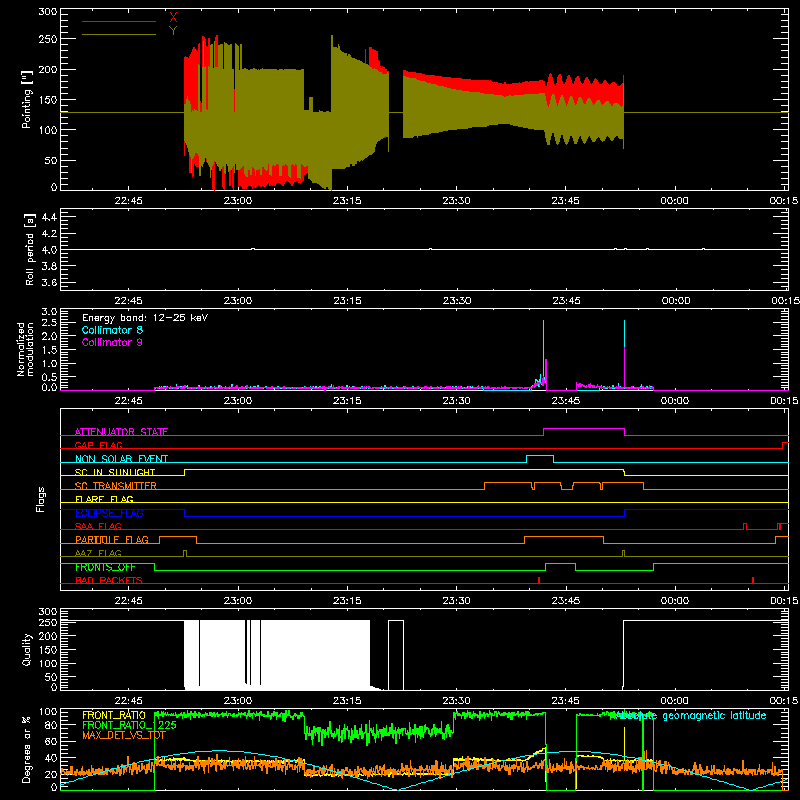Select the FRONTS_OFF flag label
This screenshot has height=800, width=800.
pos(105,567)
